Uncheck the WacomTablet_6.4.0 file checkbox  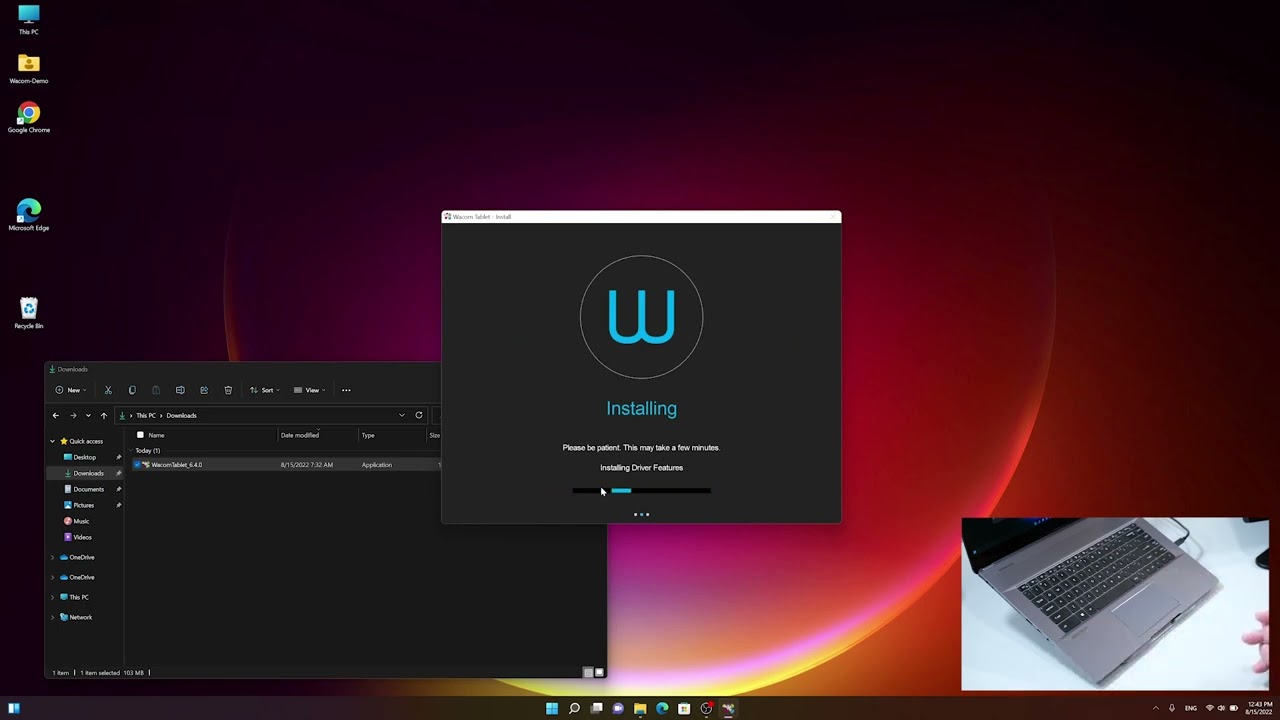(137, 465)
